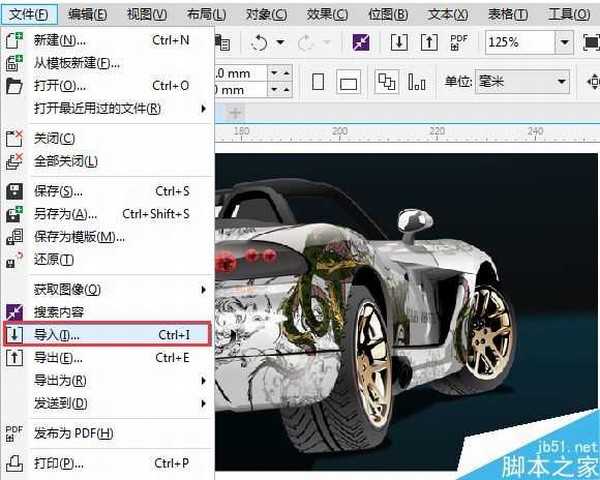Expand 打开最近用过的文件(R) submenu
Image resolution: width=600 pixels, height=480 pixels.
click(107, 109)
